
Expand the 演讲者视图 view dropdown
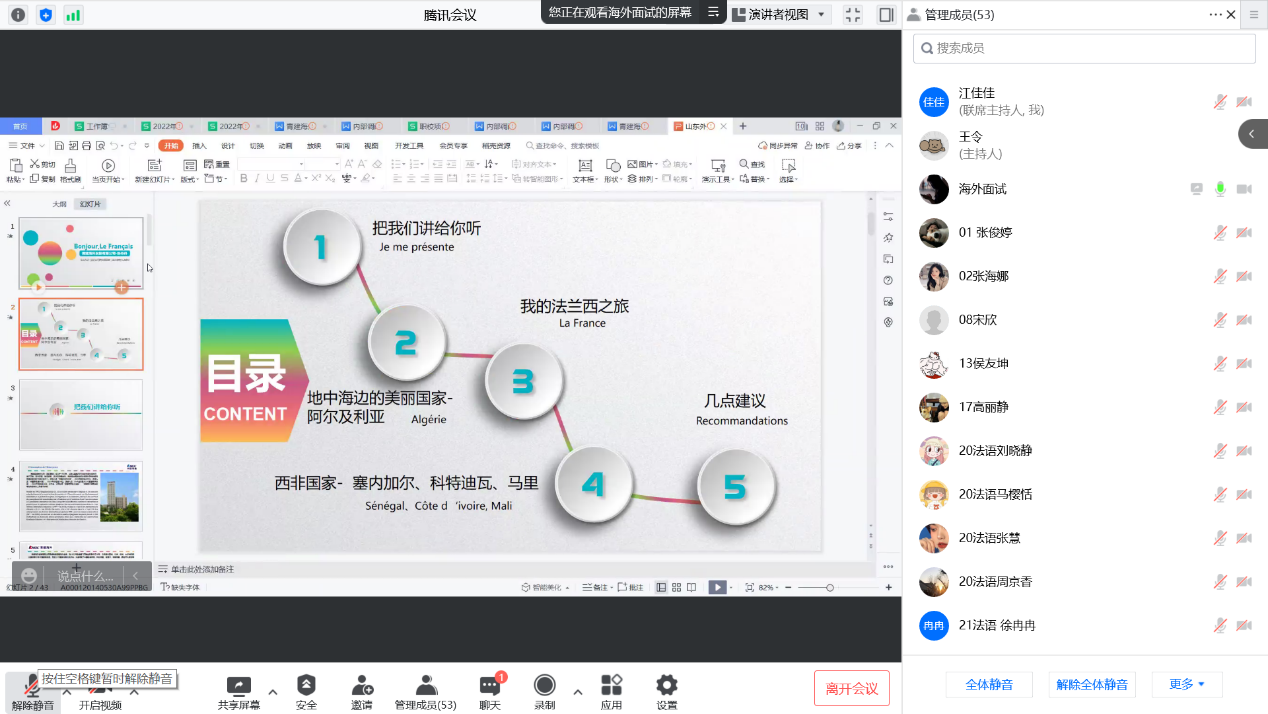780,15
